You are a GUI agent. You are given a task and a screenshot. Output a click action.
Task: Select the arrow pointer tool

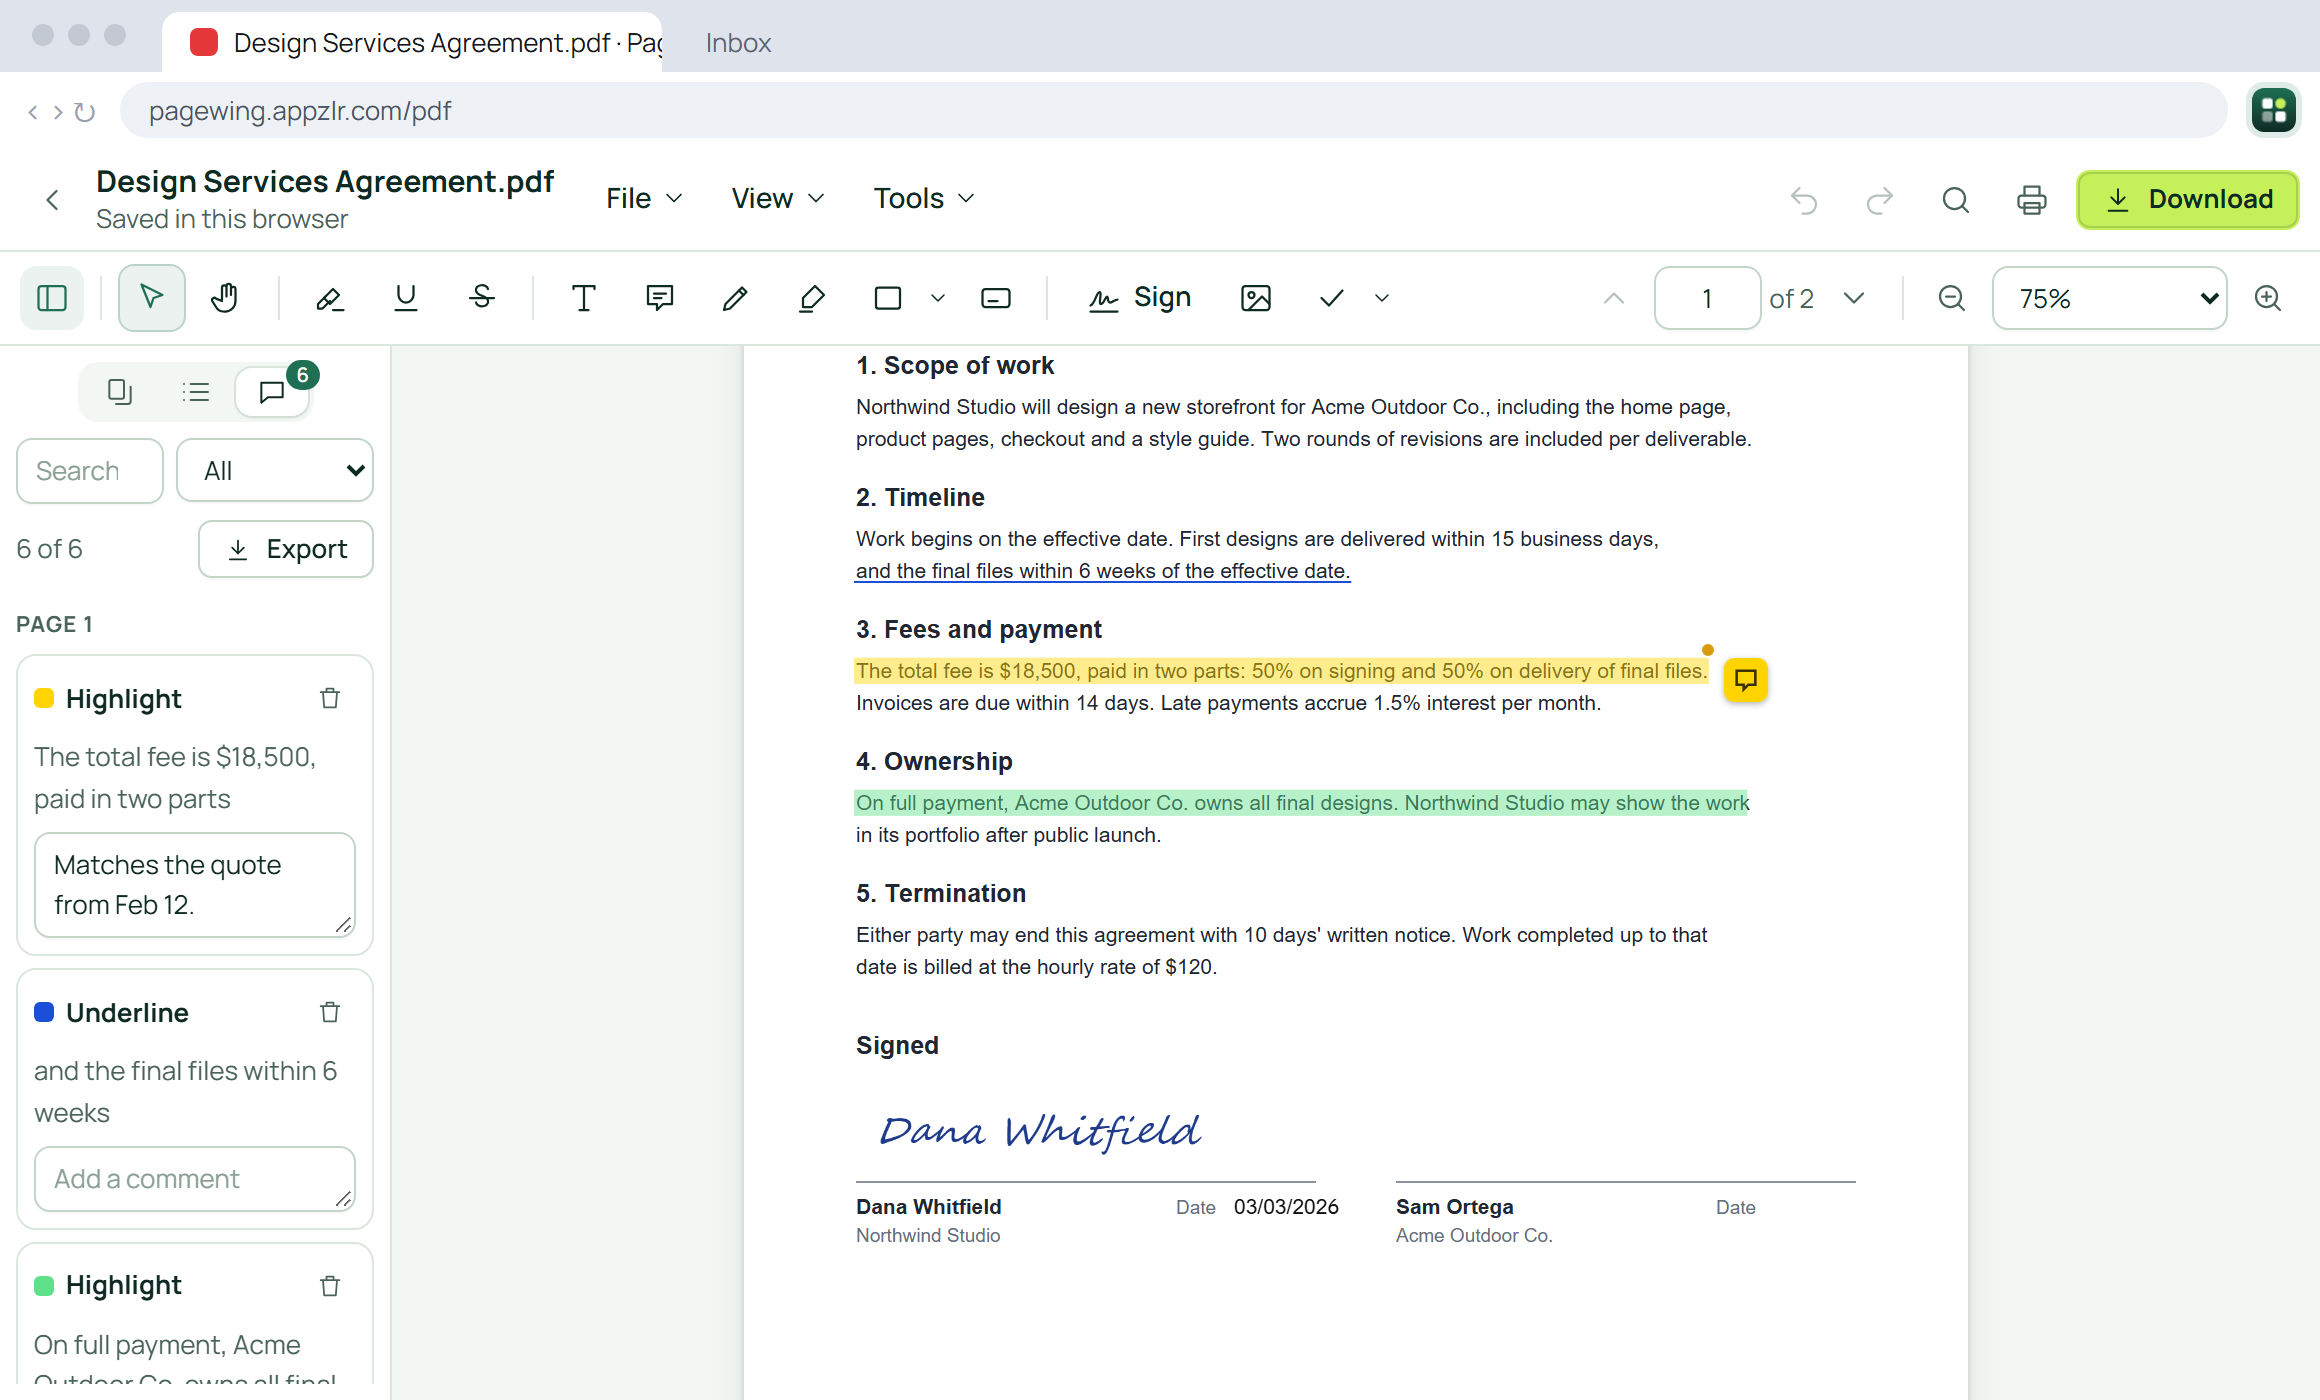click(x=152, y=298)
